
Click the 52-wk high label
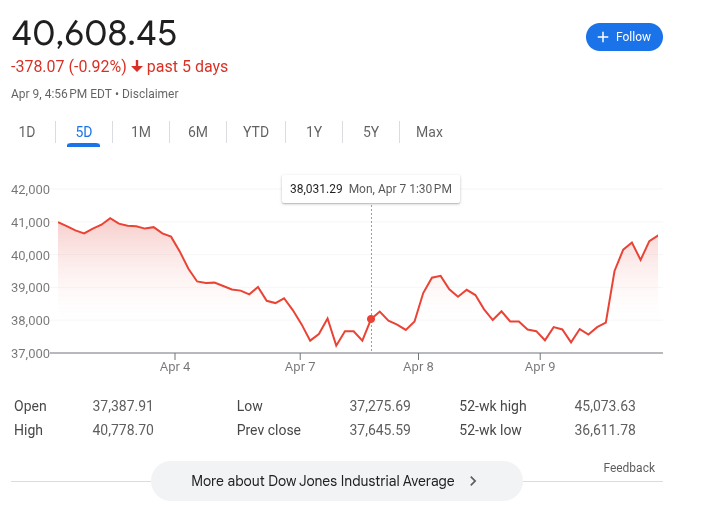point(493,406)
